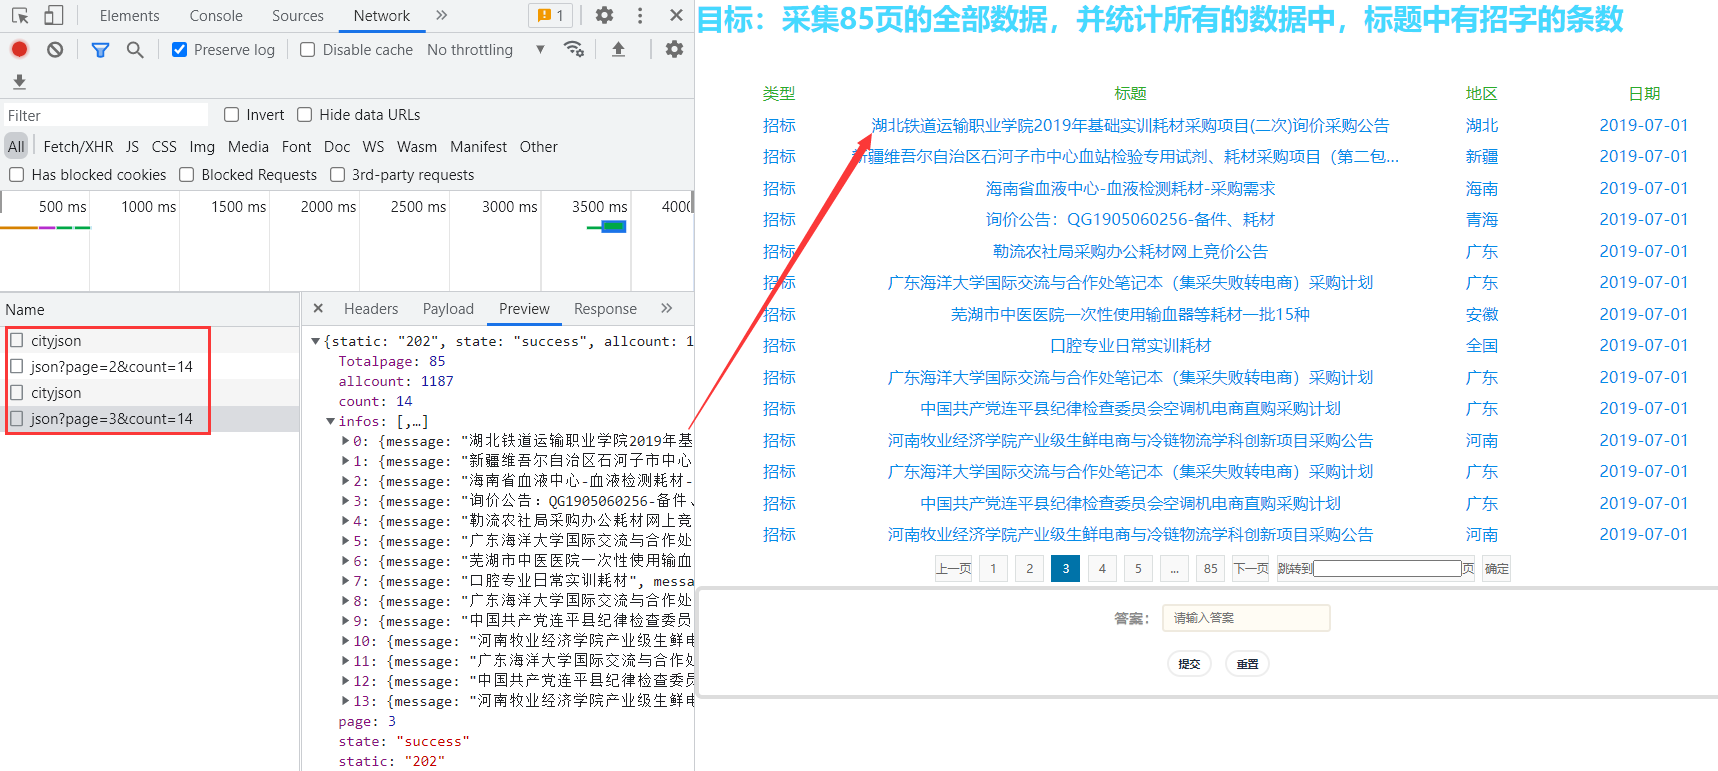Collapse the infos array in preview
Image resolution: width=1718 pixels, height=771 pixels.
point(331,422)
